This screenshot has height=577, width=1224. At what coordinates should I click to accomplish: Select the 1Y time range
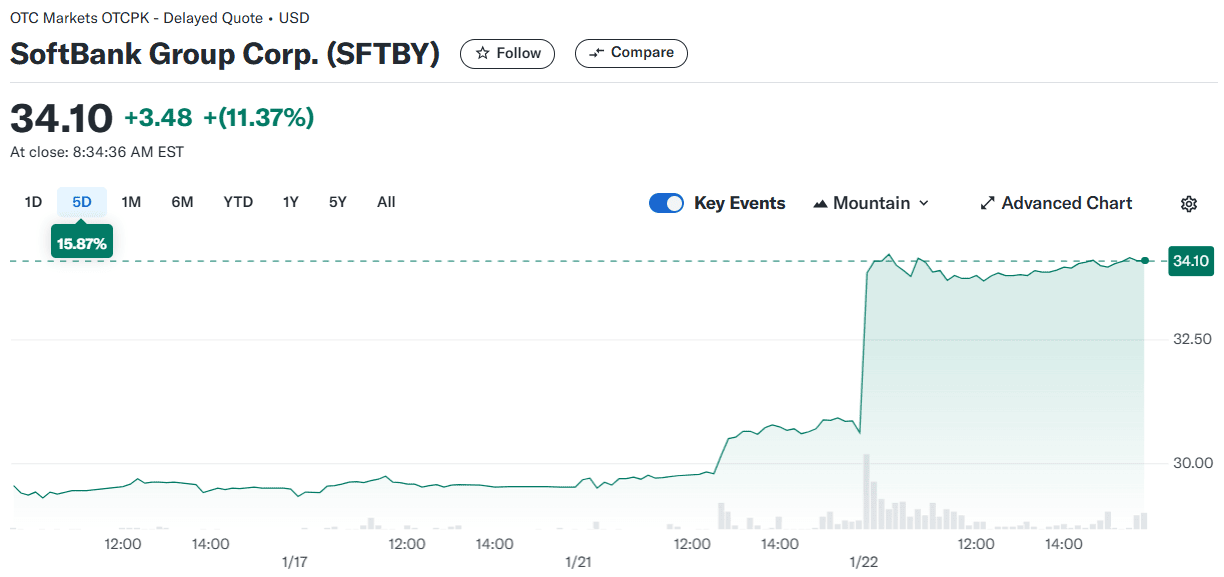(291, 202)
